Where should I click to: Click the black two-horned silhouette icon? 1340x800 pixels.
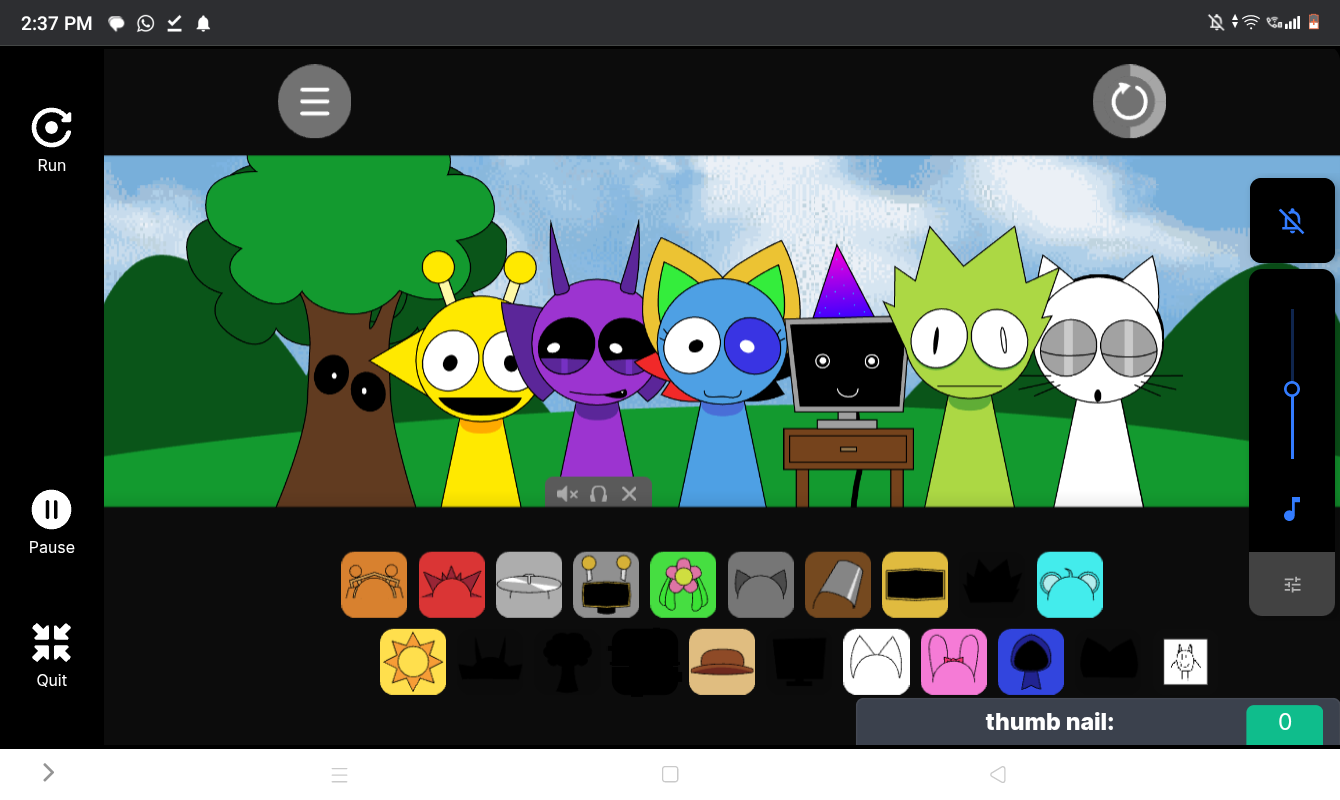(x=490, y=662)
